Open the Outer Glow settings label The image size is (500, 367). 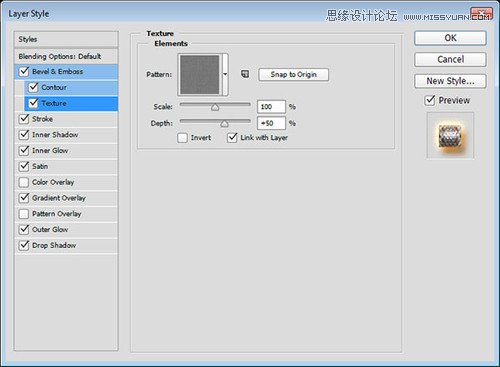pos(50,230)
